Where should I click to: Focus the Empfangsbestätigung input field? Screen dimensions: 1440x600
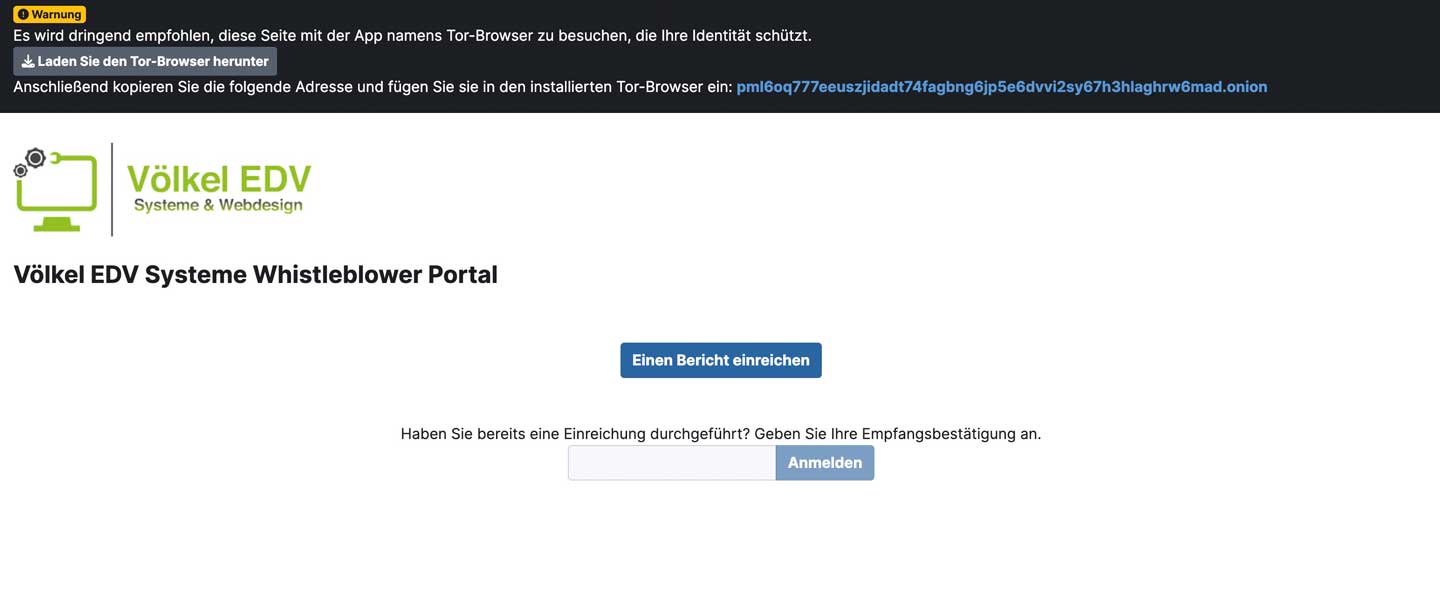coord(671,463)
